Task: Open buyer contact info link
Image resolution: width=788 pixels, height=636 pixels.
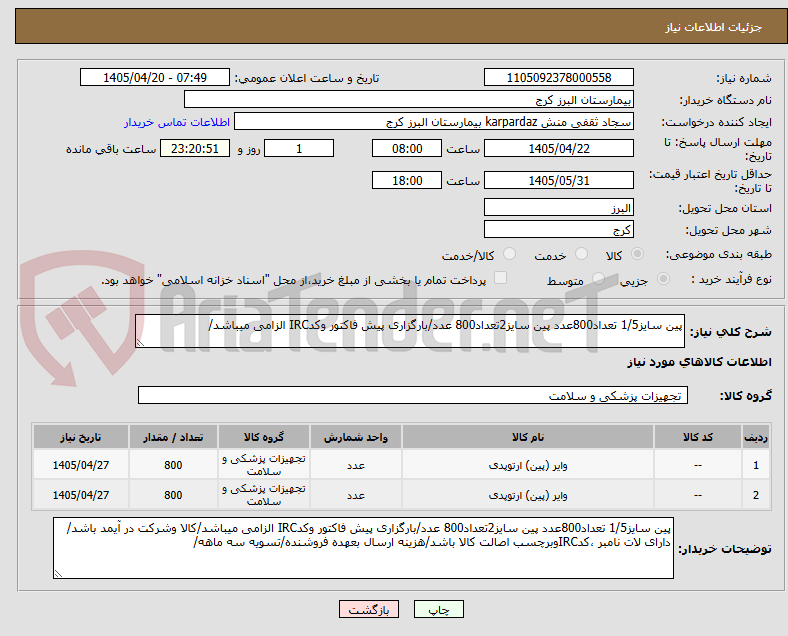Action: pos(177,122)
